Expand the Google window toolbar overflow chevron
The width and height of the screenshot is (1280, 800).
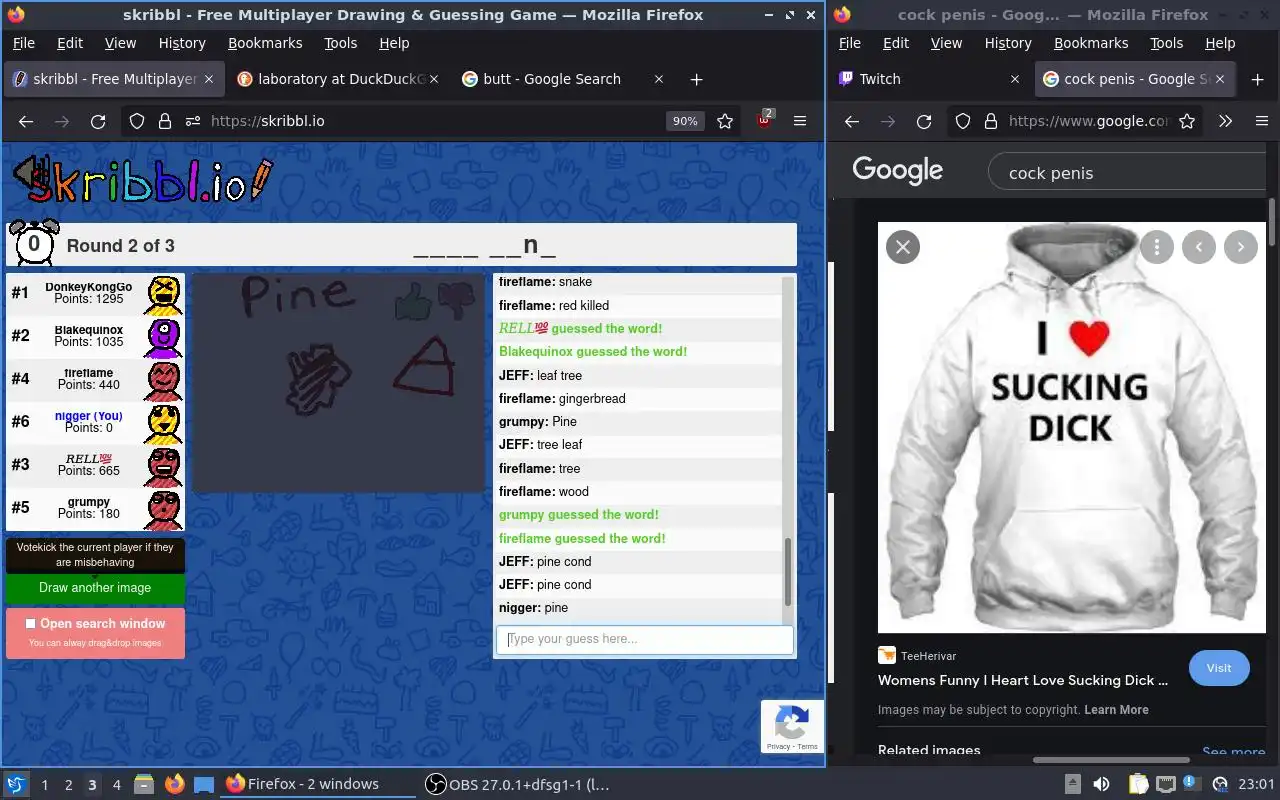click(1225, 121)
